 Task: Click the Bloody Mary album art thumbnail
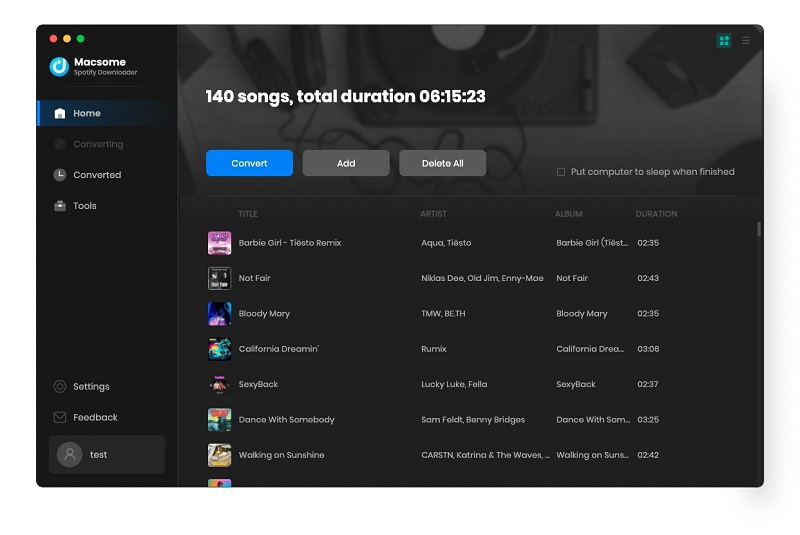[219, 314]
